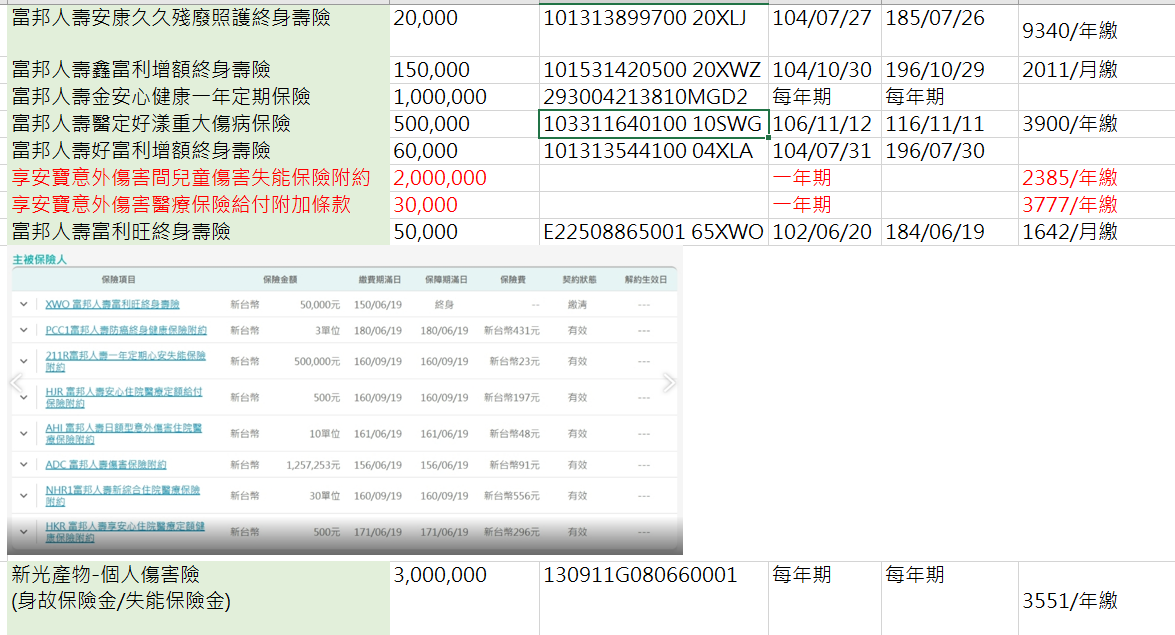Select policy number cell E22508865001 65XWO
Screen dimensions: 1175x635
pos(654,232)
